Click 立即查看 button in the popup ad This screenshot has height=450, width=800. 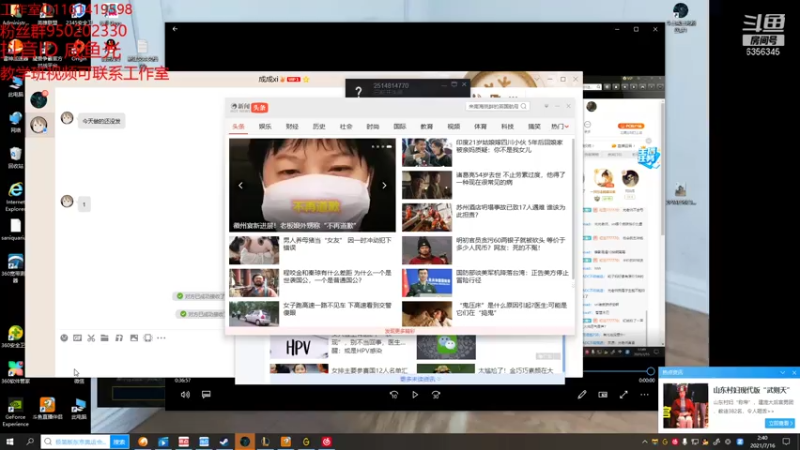tap(779, 423)
